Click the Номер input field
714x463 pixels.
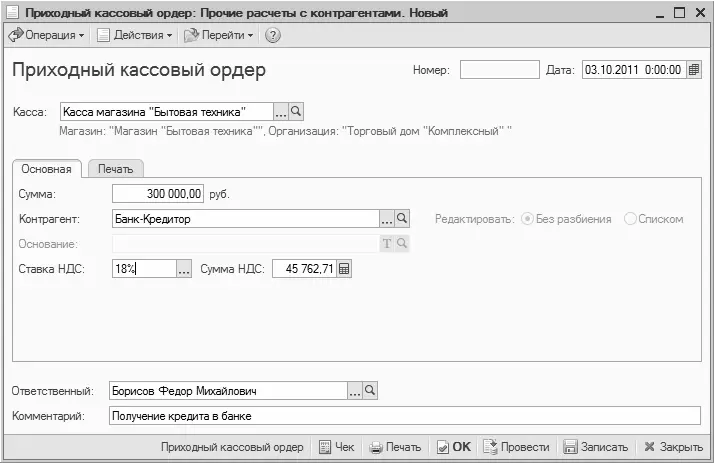point(500,70)
